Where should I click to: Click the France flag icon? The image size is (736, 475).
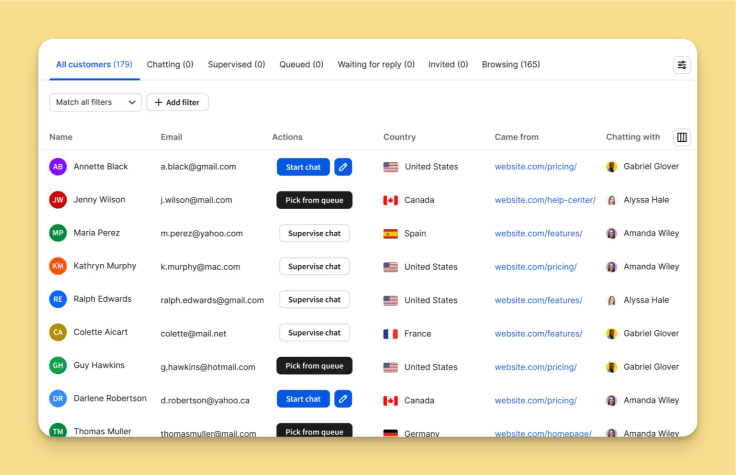[390, 334]
